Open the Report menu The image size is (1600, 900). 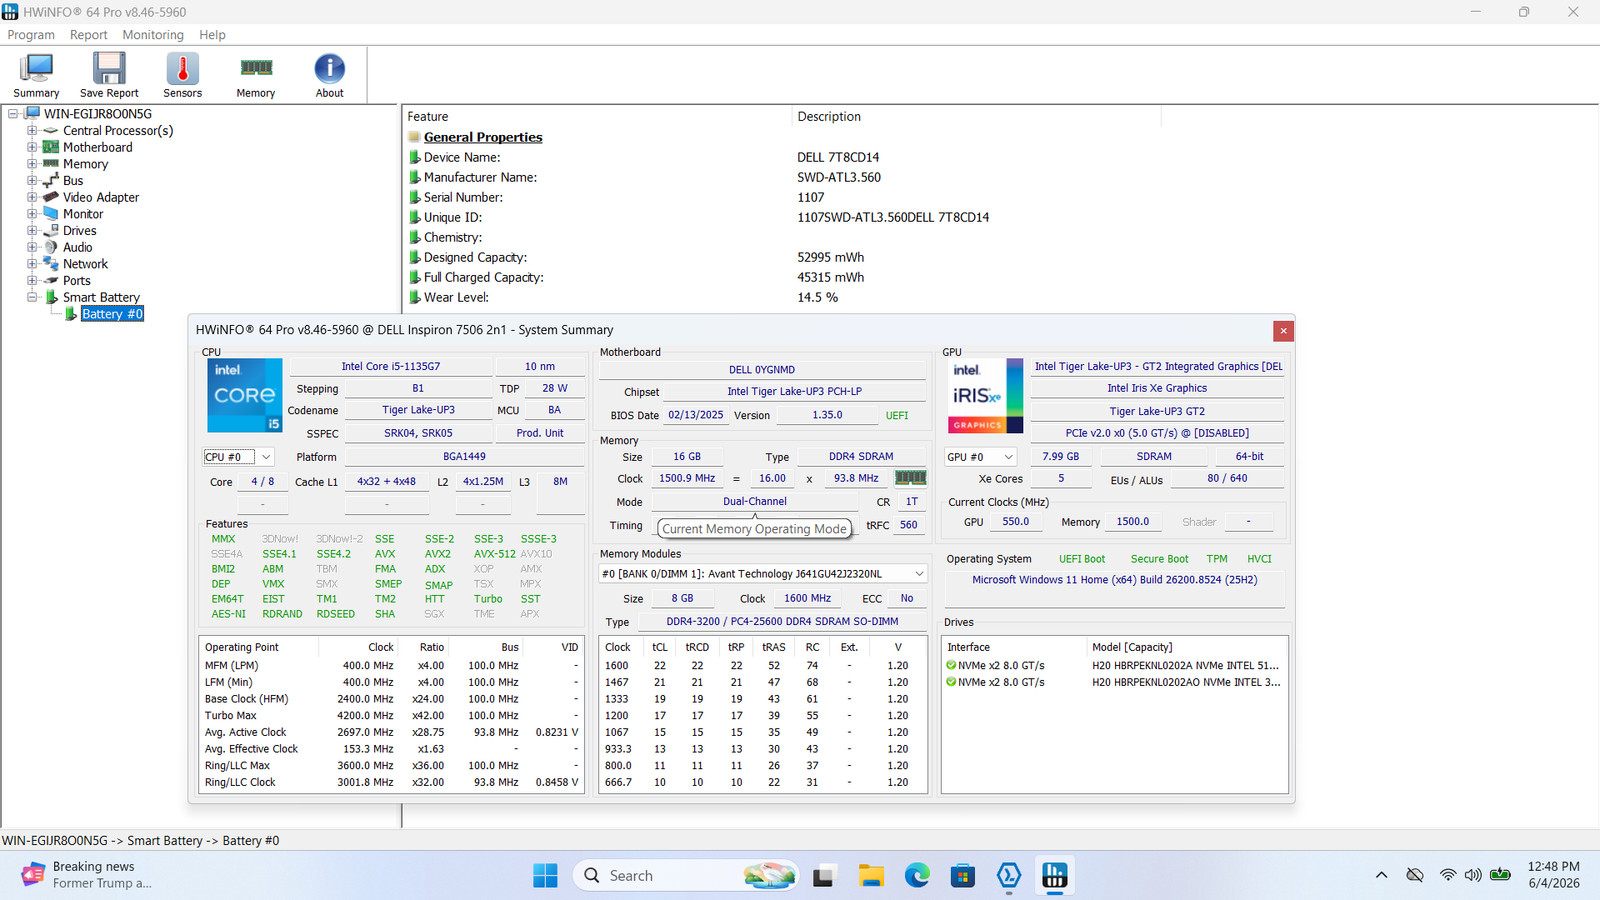pyautogui.click(x=88, y=35)
